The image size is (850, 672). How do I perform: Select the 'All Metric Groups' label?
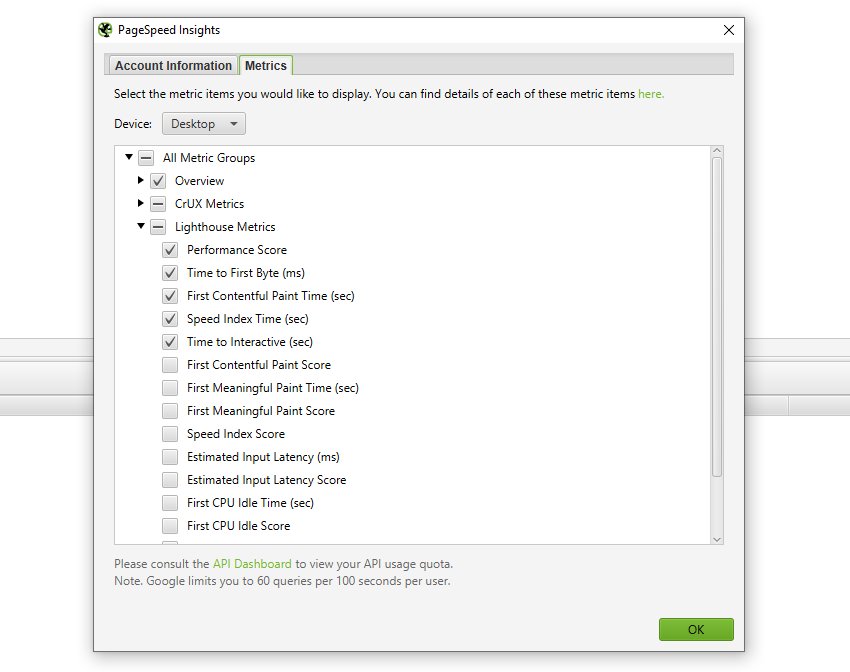(x=209, y=158)
